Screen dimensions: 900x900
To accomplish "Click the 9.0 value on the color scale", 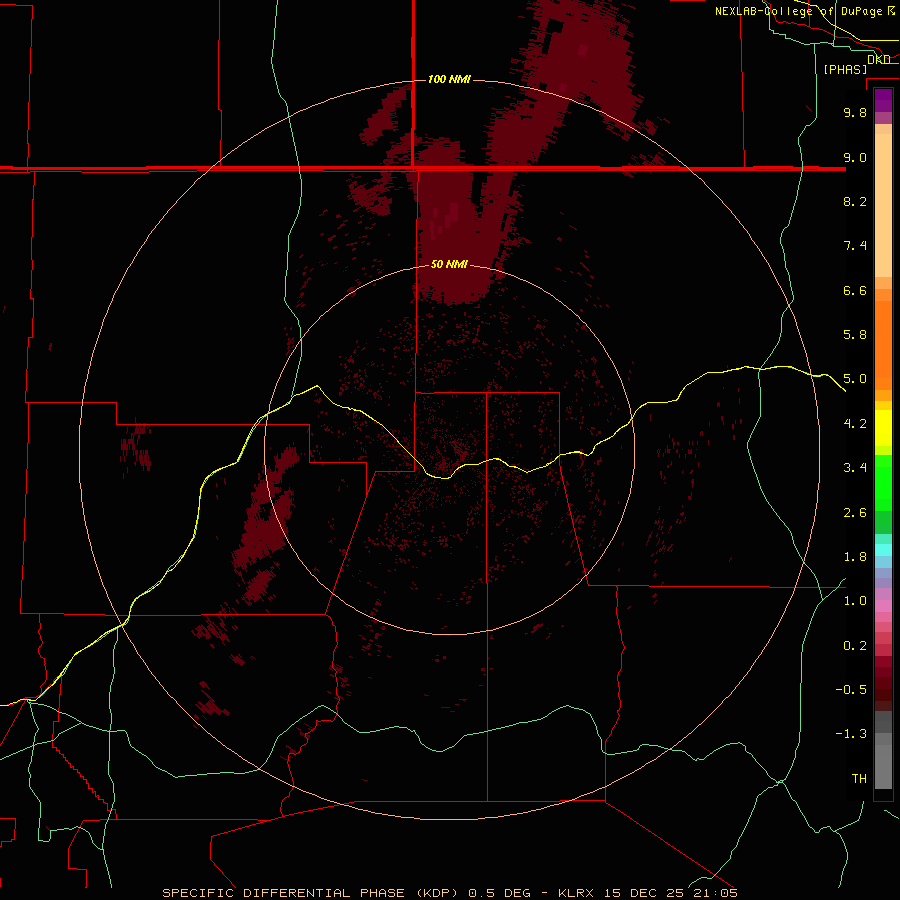I will pos(855,157).
